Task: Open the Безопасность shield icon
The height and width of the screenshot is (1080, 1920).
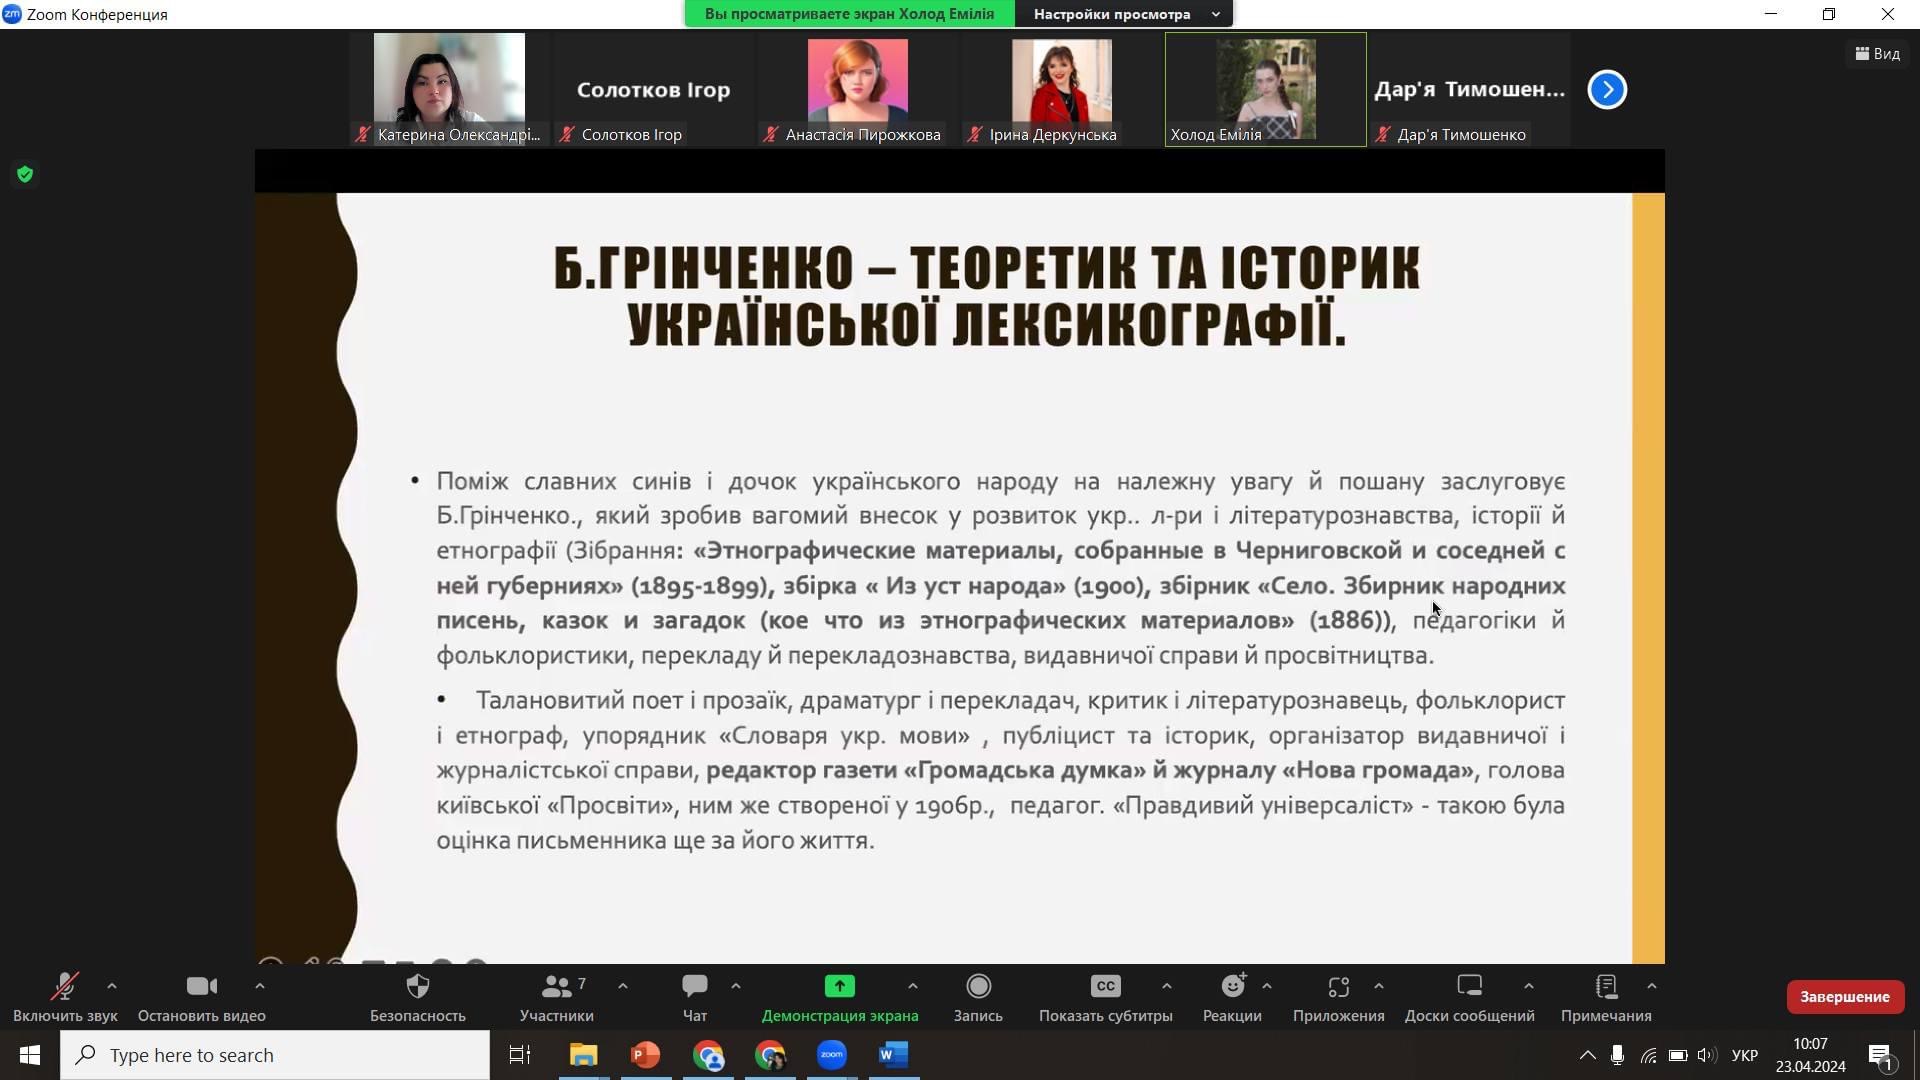Action: click(418, 987)
